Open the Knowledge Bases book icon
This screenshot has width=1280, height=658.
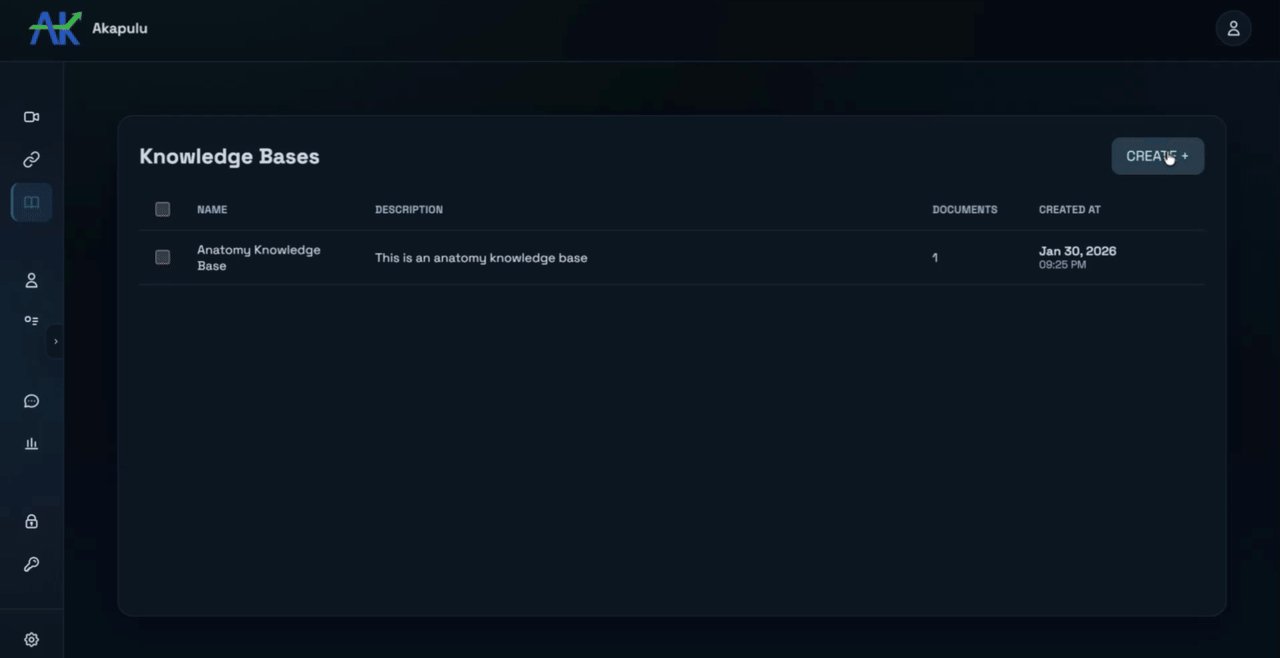click(31, 202)
